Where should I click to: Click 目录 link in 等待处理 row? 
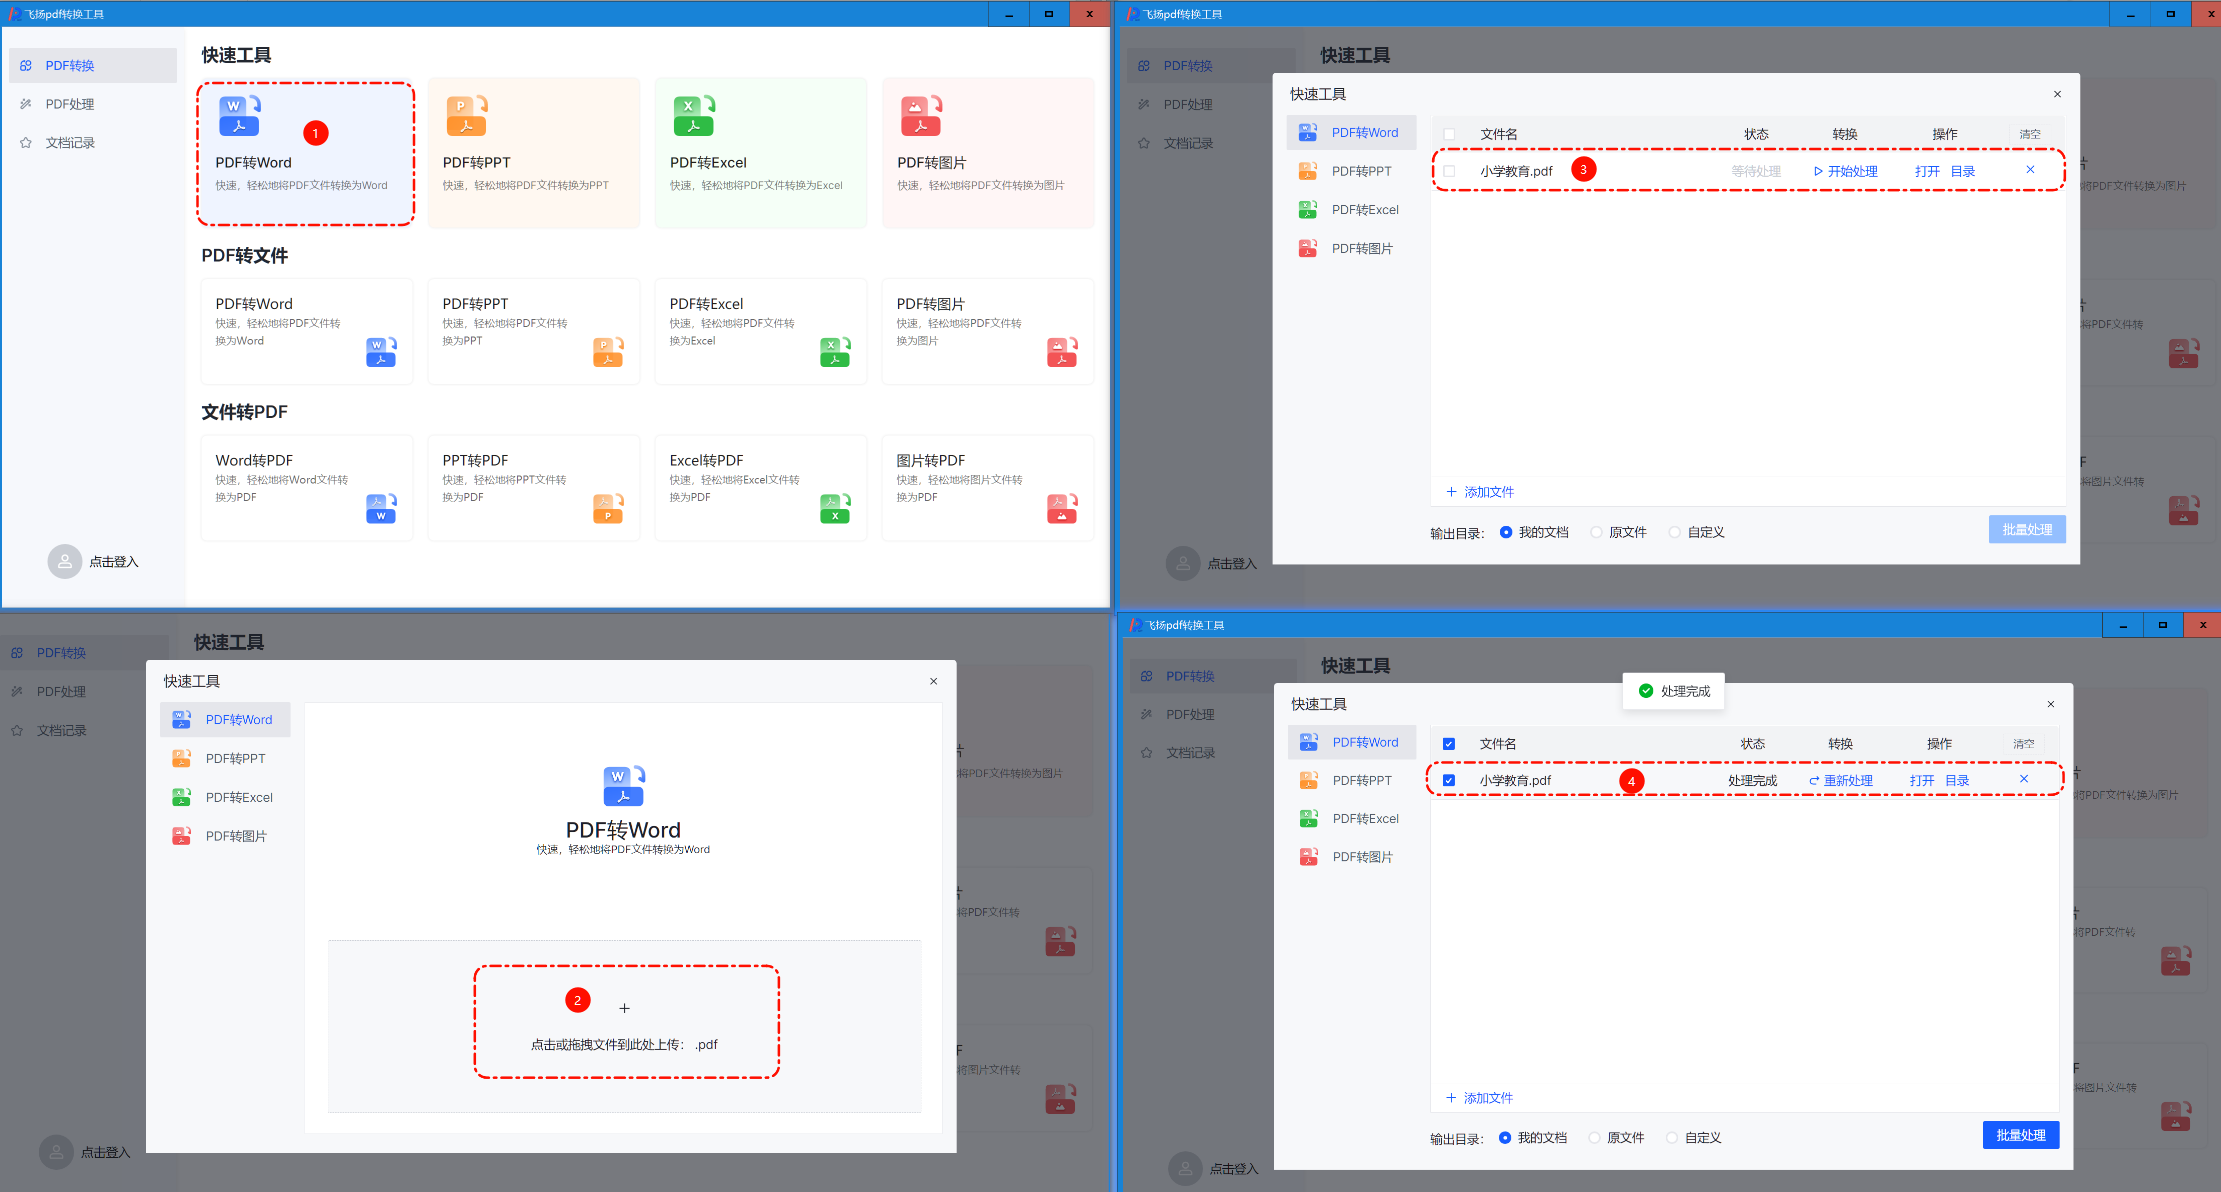(1963, 171)
